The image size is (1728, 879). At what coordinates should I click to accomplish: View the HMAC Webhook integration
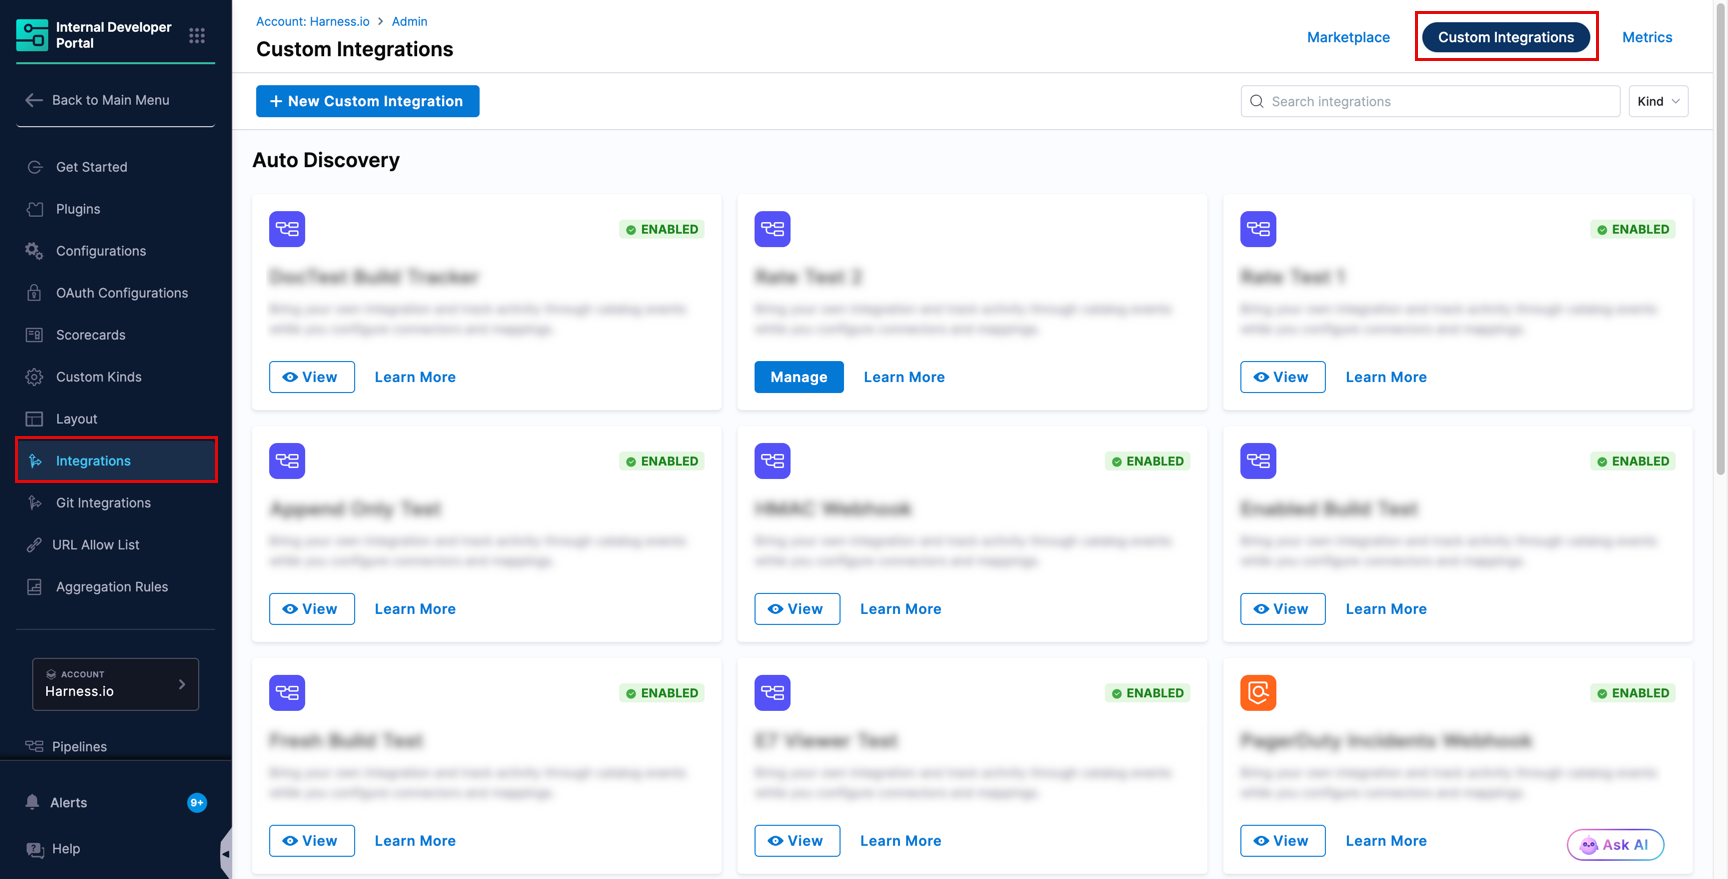[x=797, y=609]
